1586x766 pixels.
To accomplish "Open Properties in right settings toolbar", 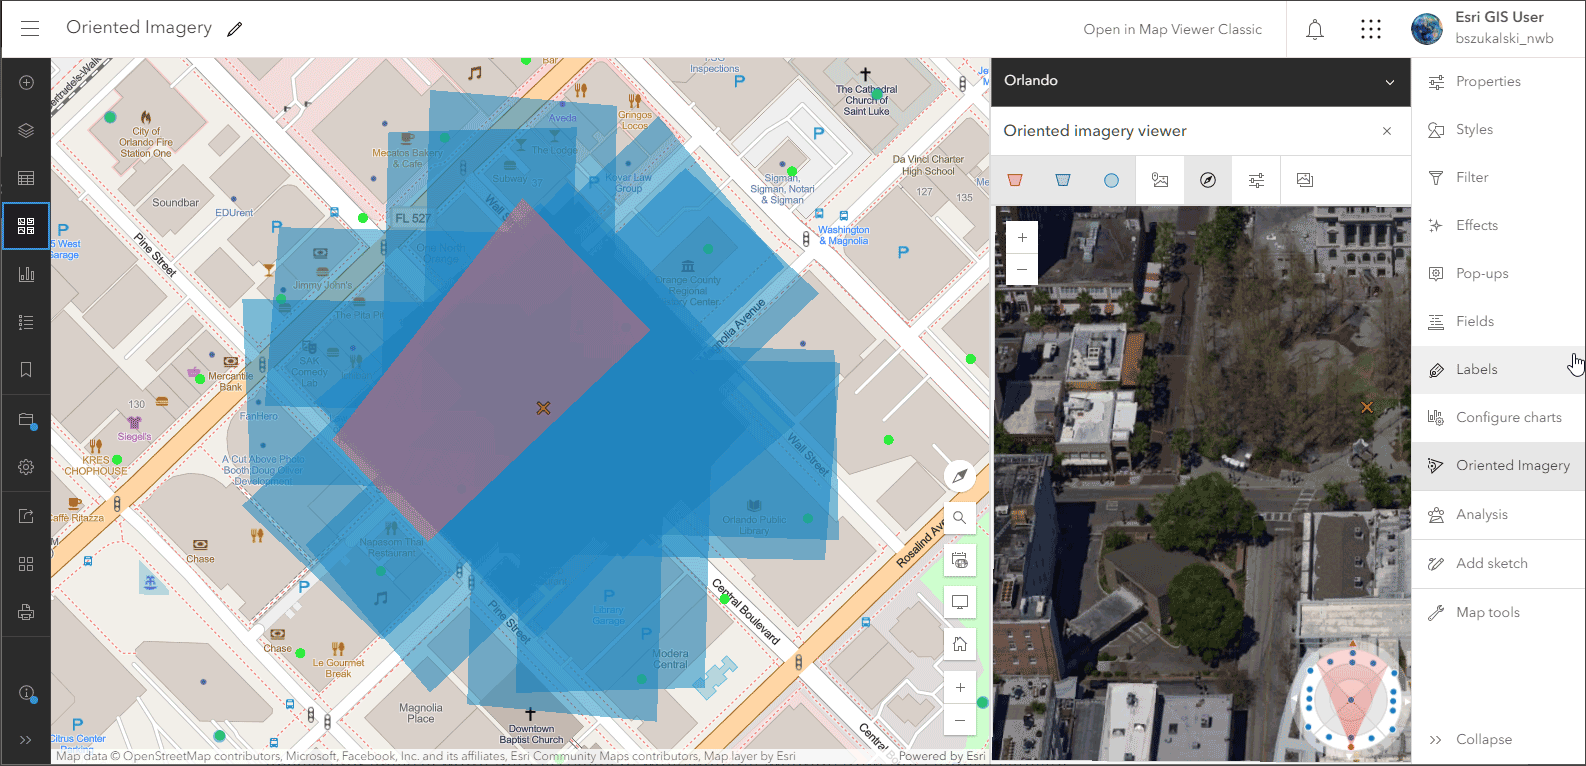I will coord(1498,82).
